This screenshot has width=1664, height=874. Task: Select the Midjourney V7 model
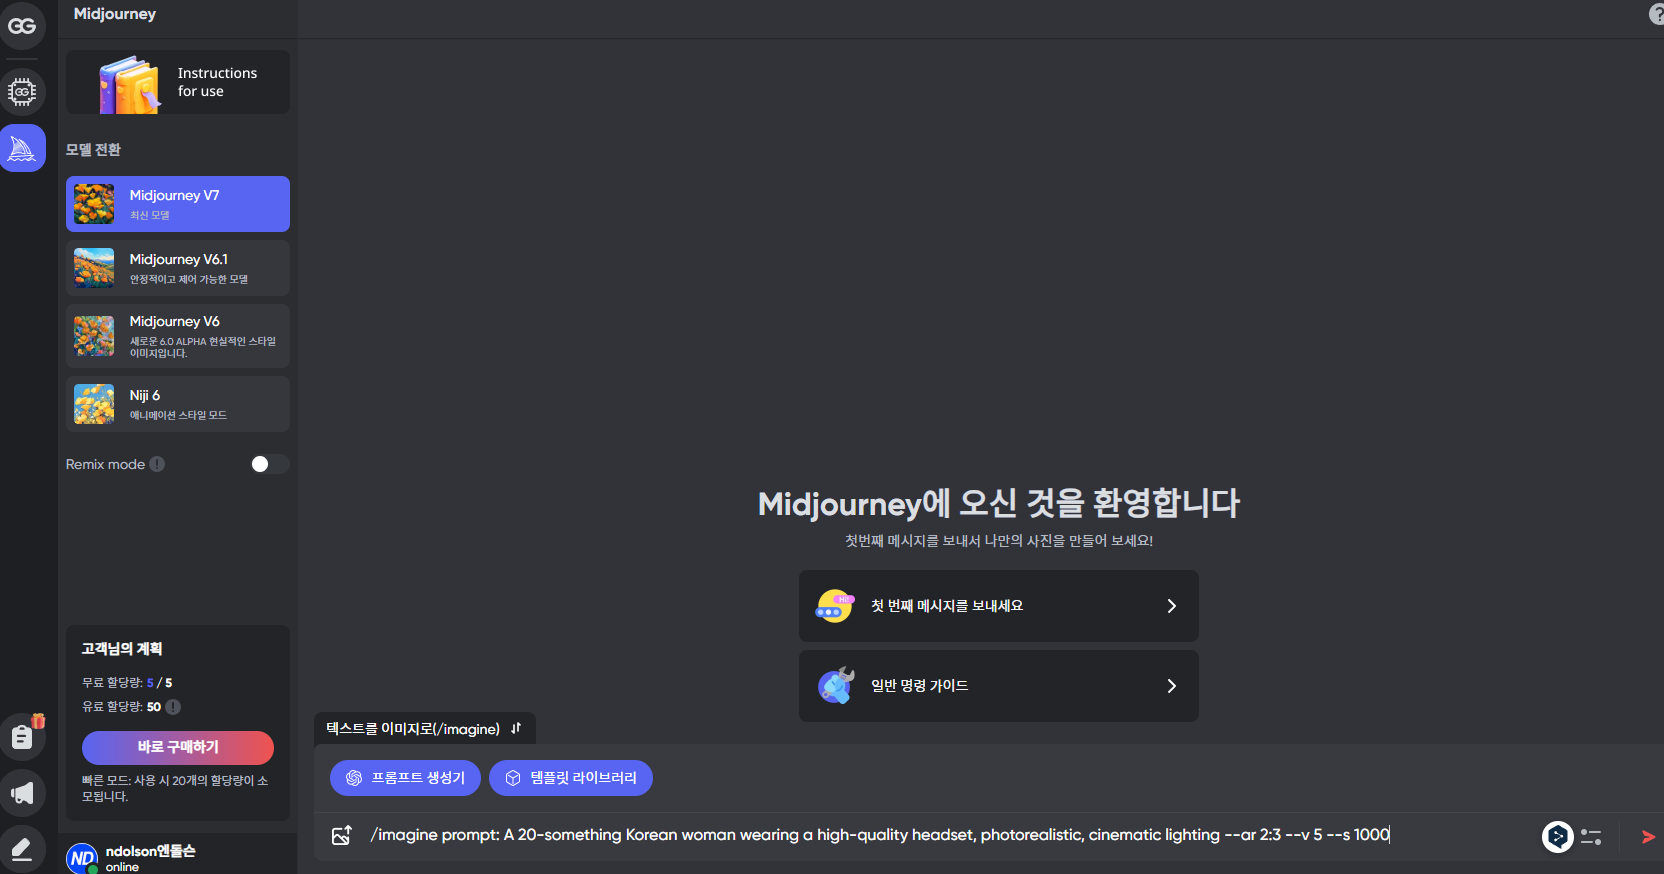(178, 204)
